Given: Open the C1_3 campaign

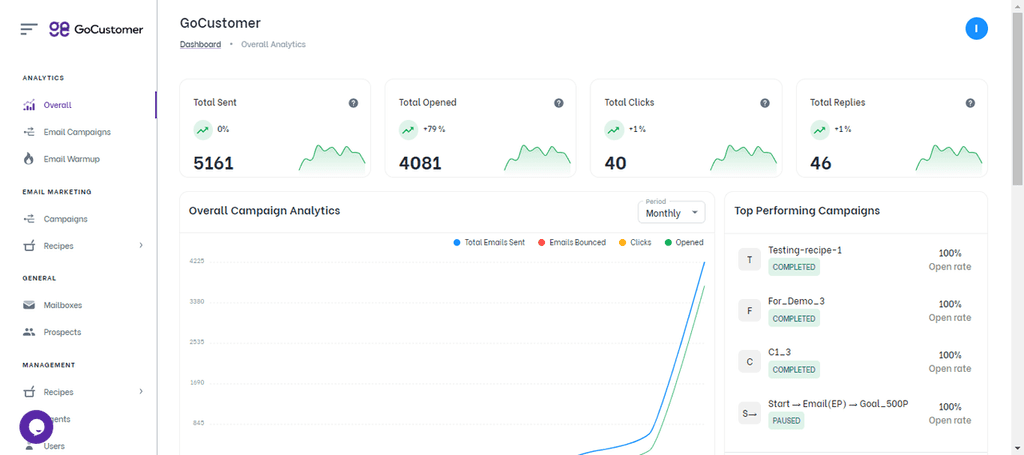Looking at the screenshot, I should tap(780, 352).
